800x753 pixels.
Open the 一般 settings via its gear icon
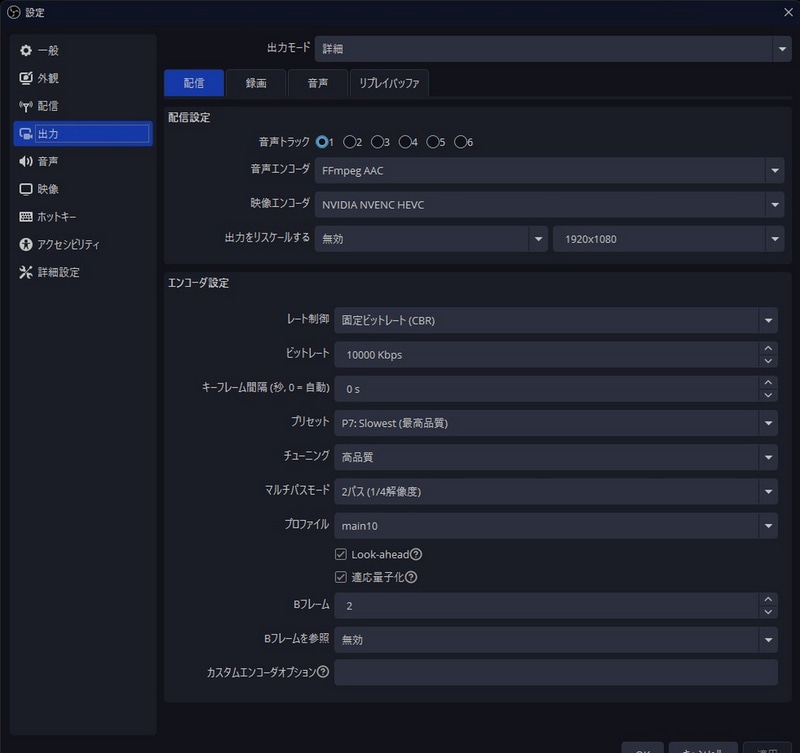tap(26, 50)
